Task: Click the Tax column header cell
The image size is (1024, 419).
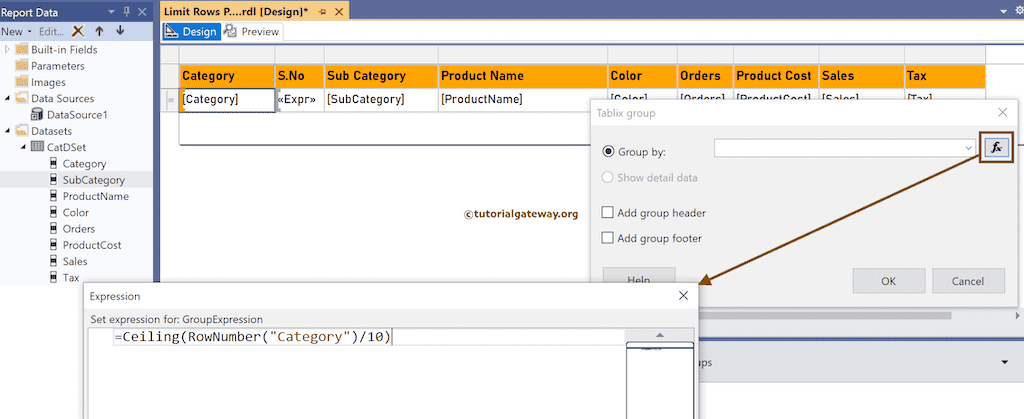Action: [x=944, y=76]
